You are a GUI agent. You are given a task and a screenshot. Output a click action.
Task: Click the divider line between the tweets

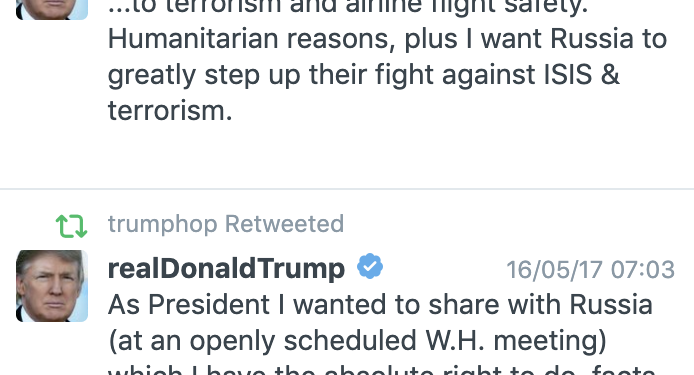pyautogui.click(x=347, y=189)
